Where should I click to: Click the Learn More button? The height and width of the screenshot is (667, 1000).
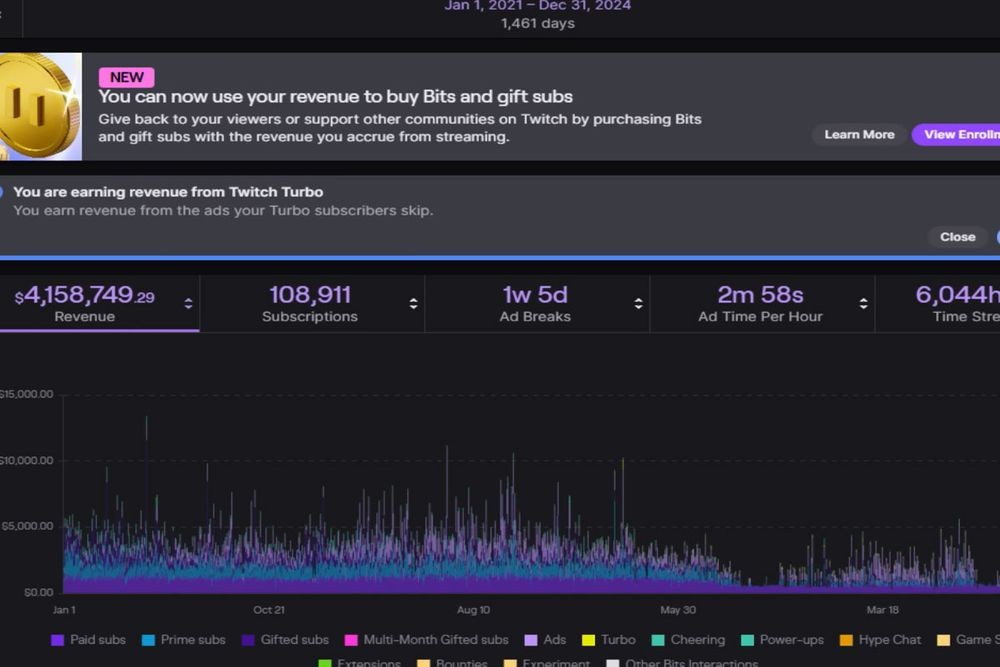pyautogui.click(x=859, y=135)
